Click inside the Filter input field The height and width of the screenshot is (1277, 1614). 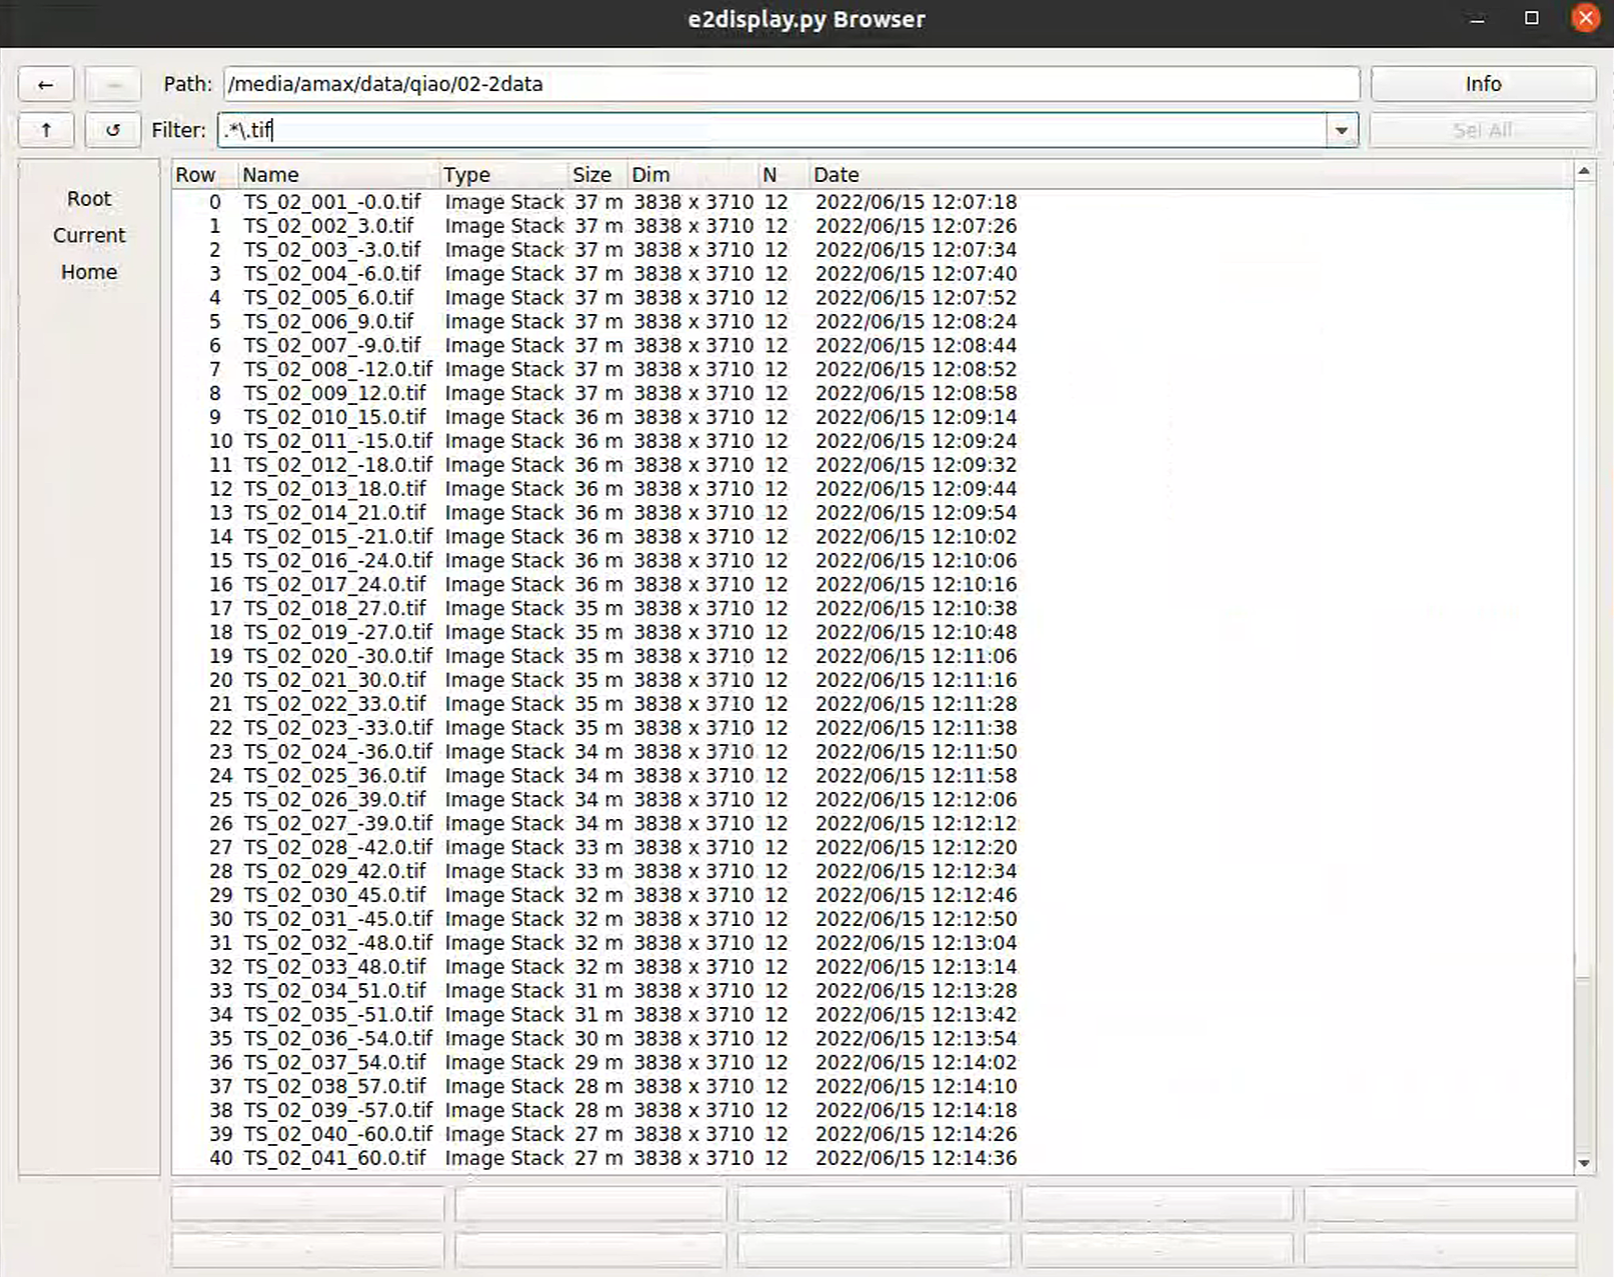pyautogui.click(x=700, y=130)
